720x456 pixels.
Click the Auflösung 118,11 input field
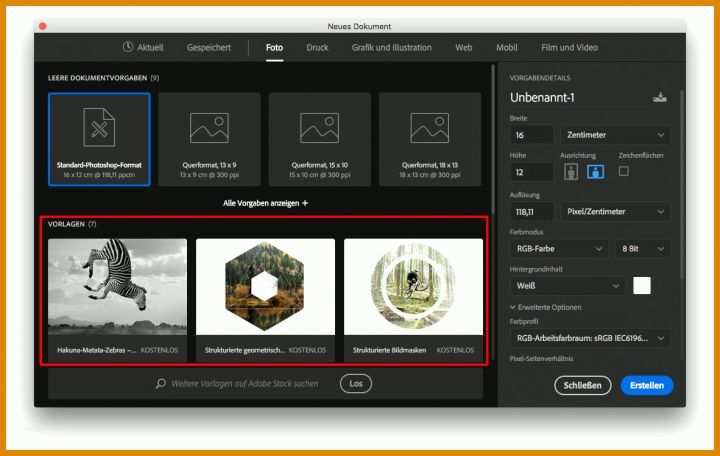[x=532, y=212]
